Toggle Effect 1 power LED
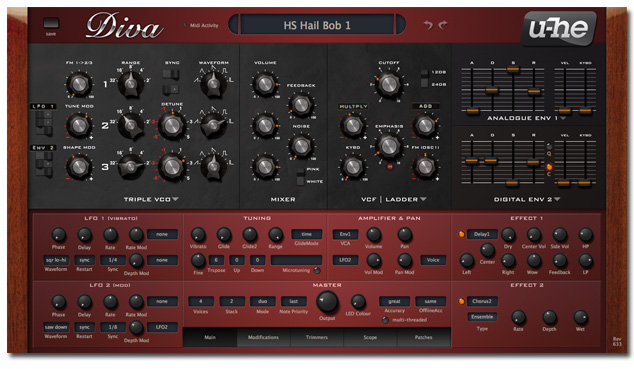634x369 pixels. pos(461,234)
